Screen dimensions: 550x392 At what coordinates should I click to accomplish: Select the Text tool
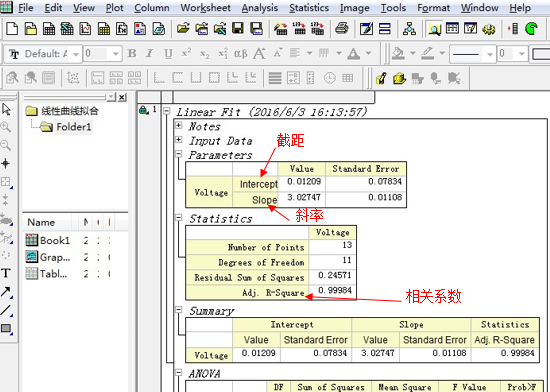(x=6, y=273)
